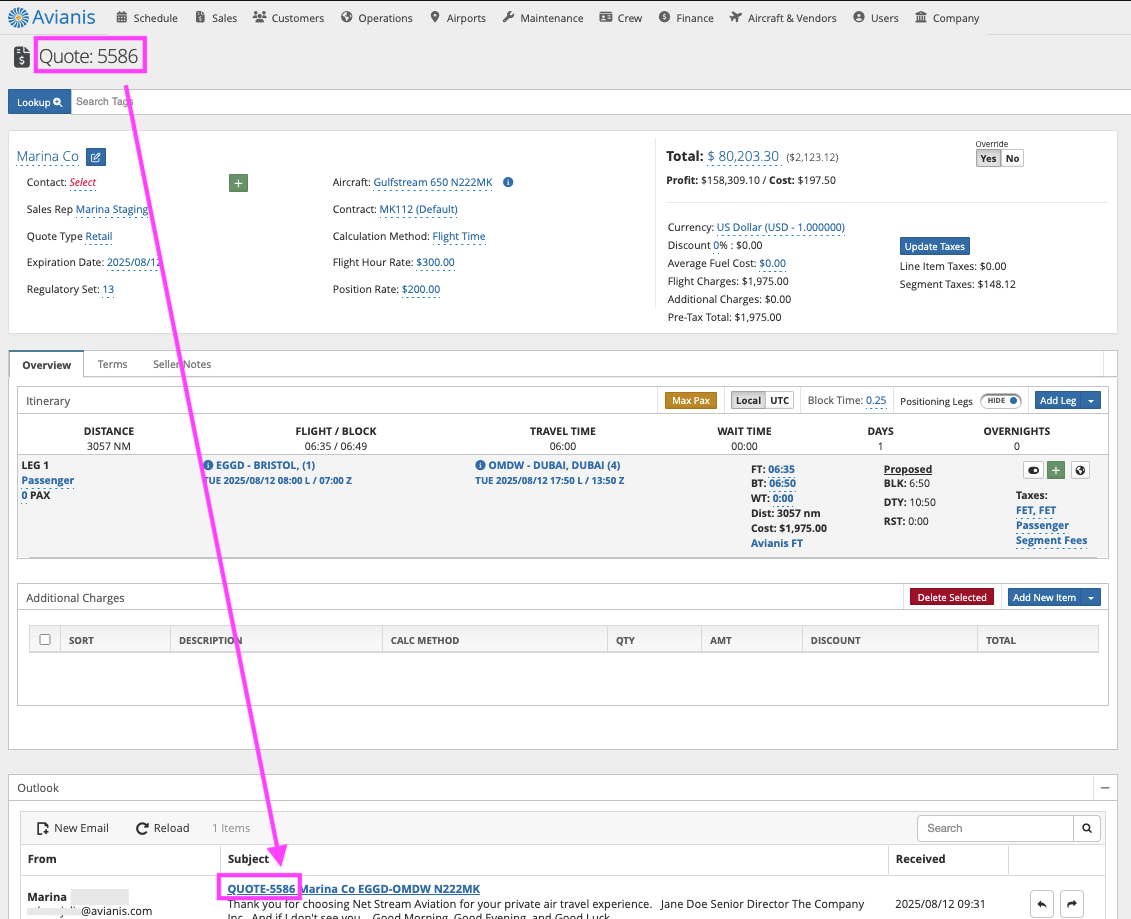Edit the Block Time 0.25 value
The height and width of the screenshot is (919, 1131).
click(876, 400)
